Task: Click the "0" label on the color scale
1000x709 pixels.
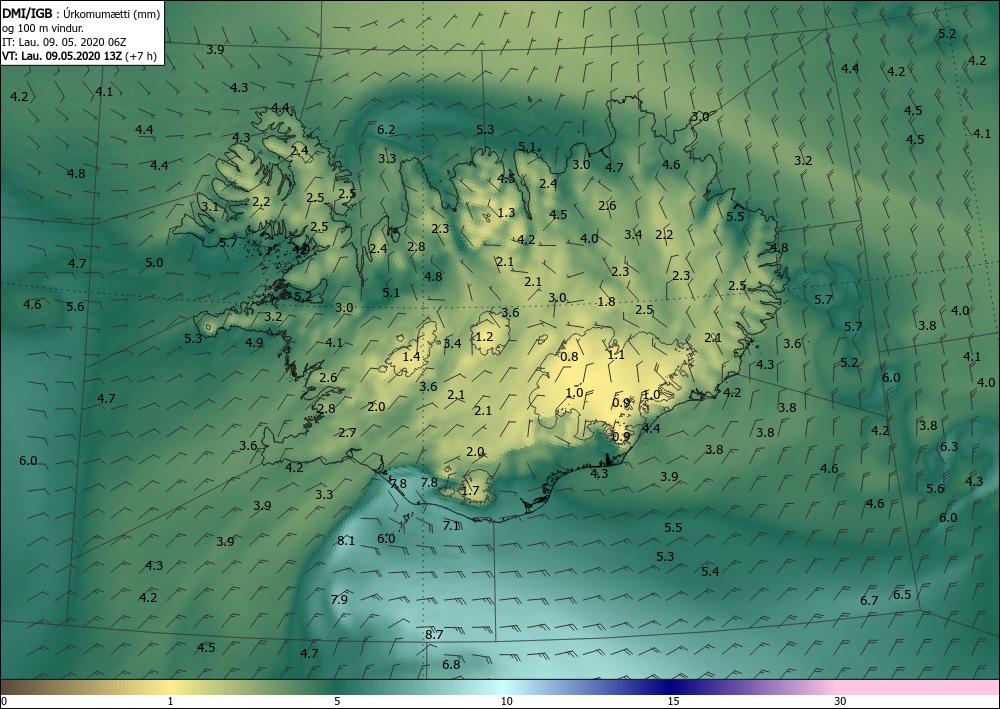Action: point(4,701)
